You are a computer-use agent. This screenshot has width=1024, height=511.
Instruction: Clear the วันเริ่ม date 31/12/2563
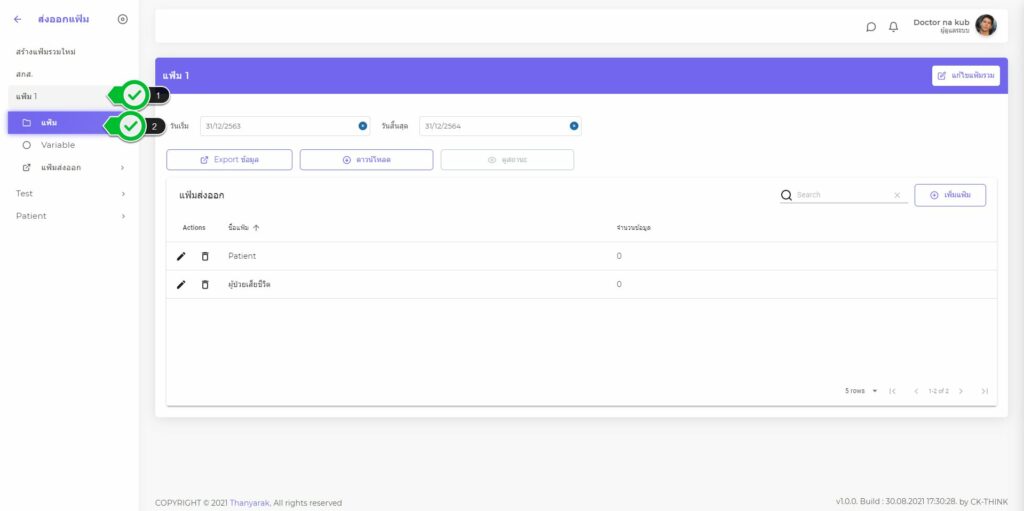coord(363,126)
